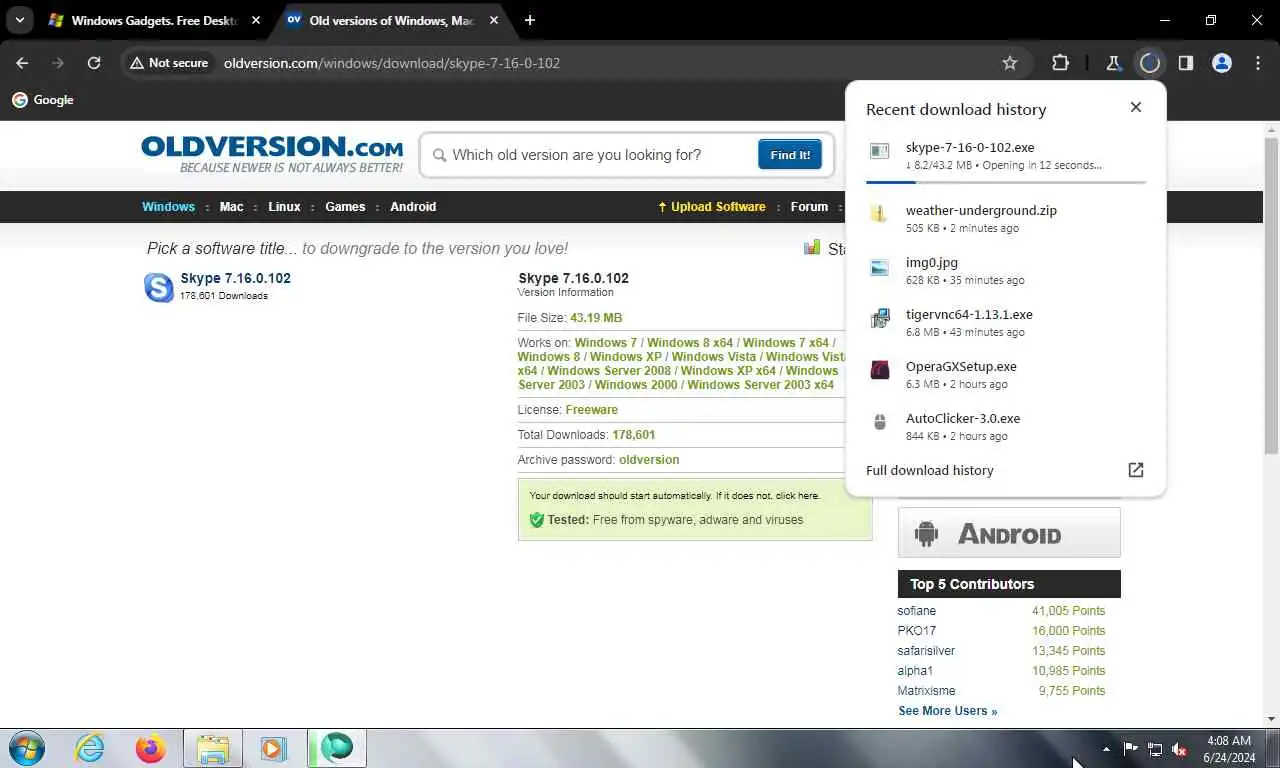Click the Action Center flag icon
1280x768 pixels.
point(1130,749)
